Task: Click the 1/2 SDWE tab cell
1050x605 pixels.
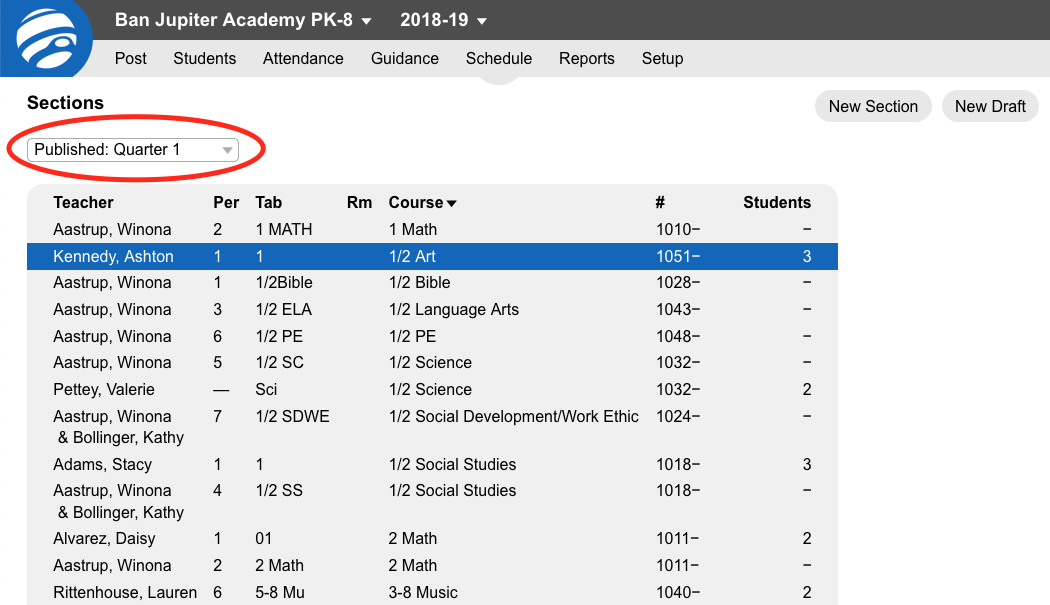Action: tap(293, 417)
